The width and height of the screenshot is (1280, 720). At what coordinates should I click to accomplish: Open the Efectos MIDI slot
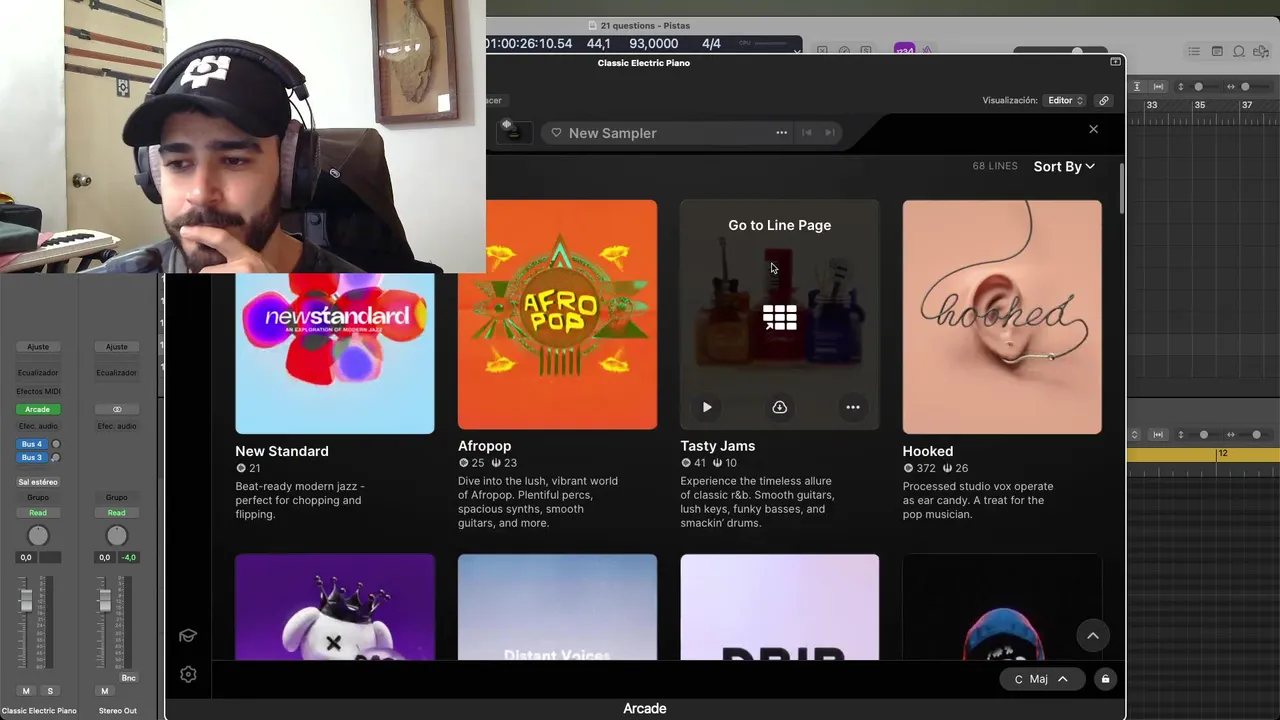[37, 391]
